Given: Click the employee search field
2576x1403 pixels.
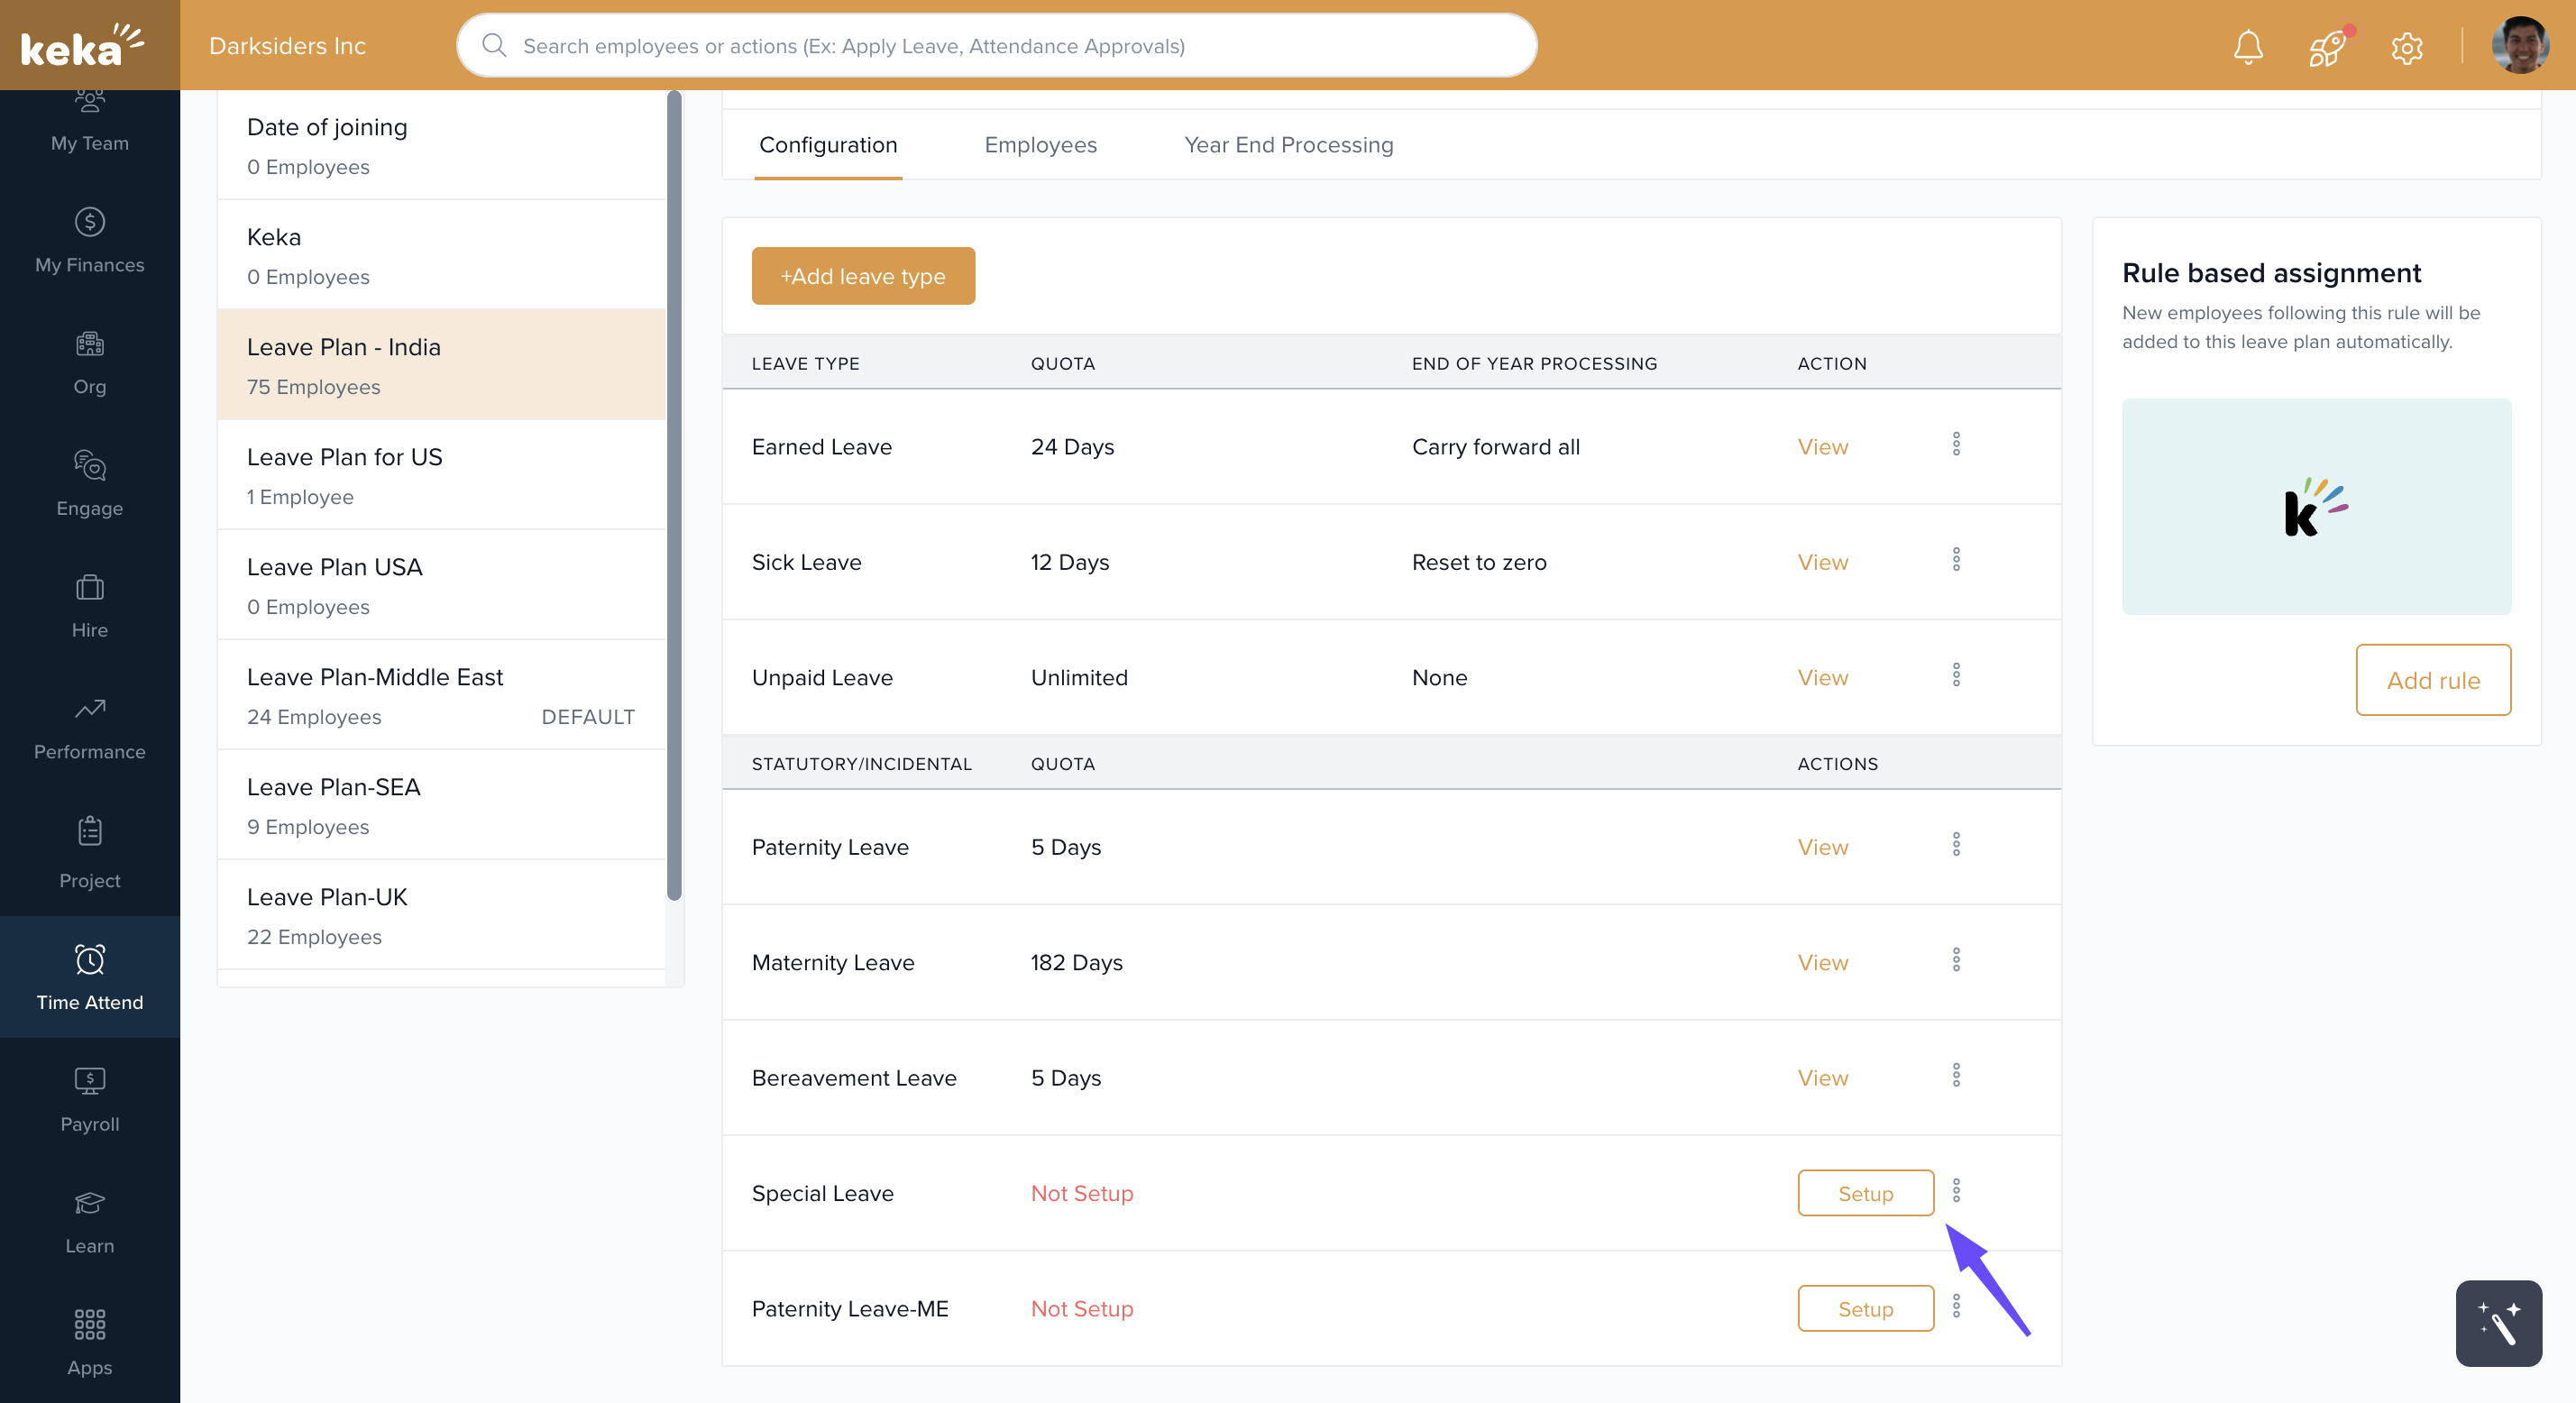Looking at the screenshot, I should 996,46.
